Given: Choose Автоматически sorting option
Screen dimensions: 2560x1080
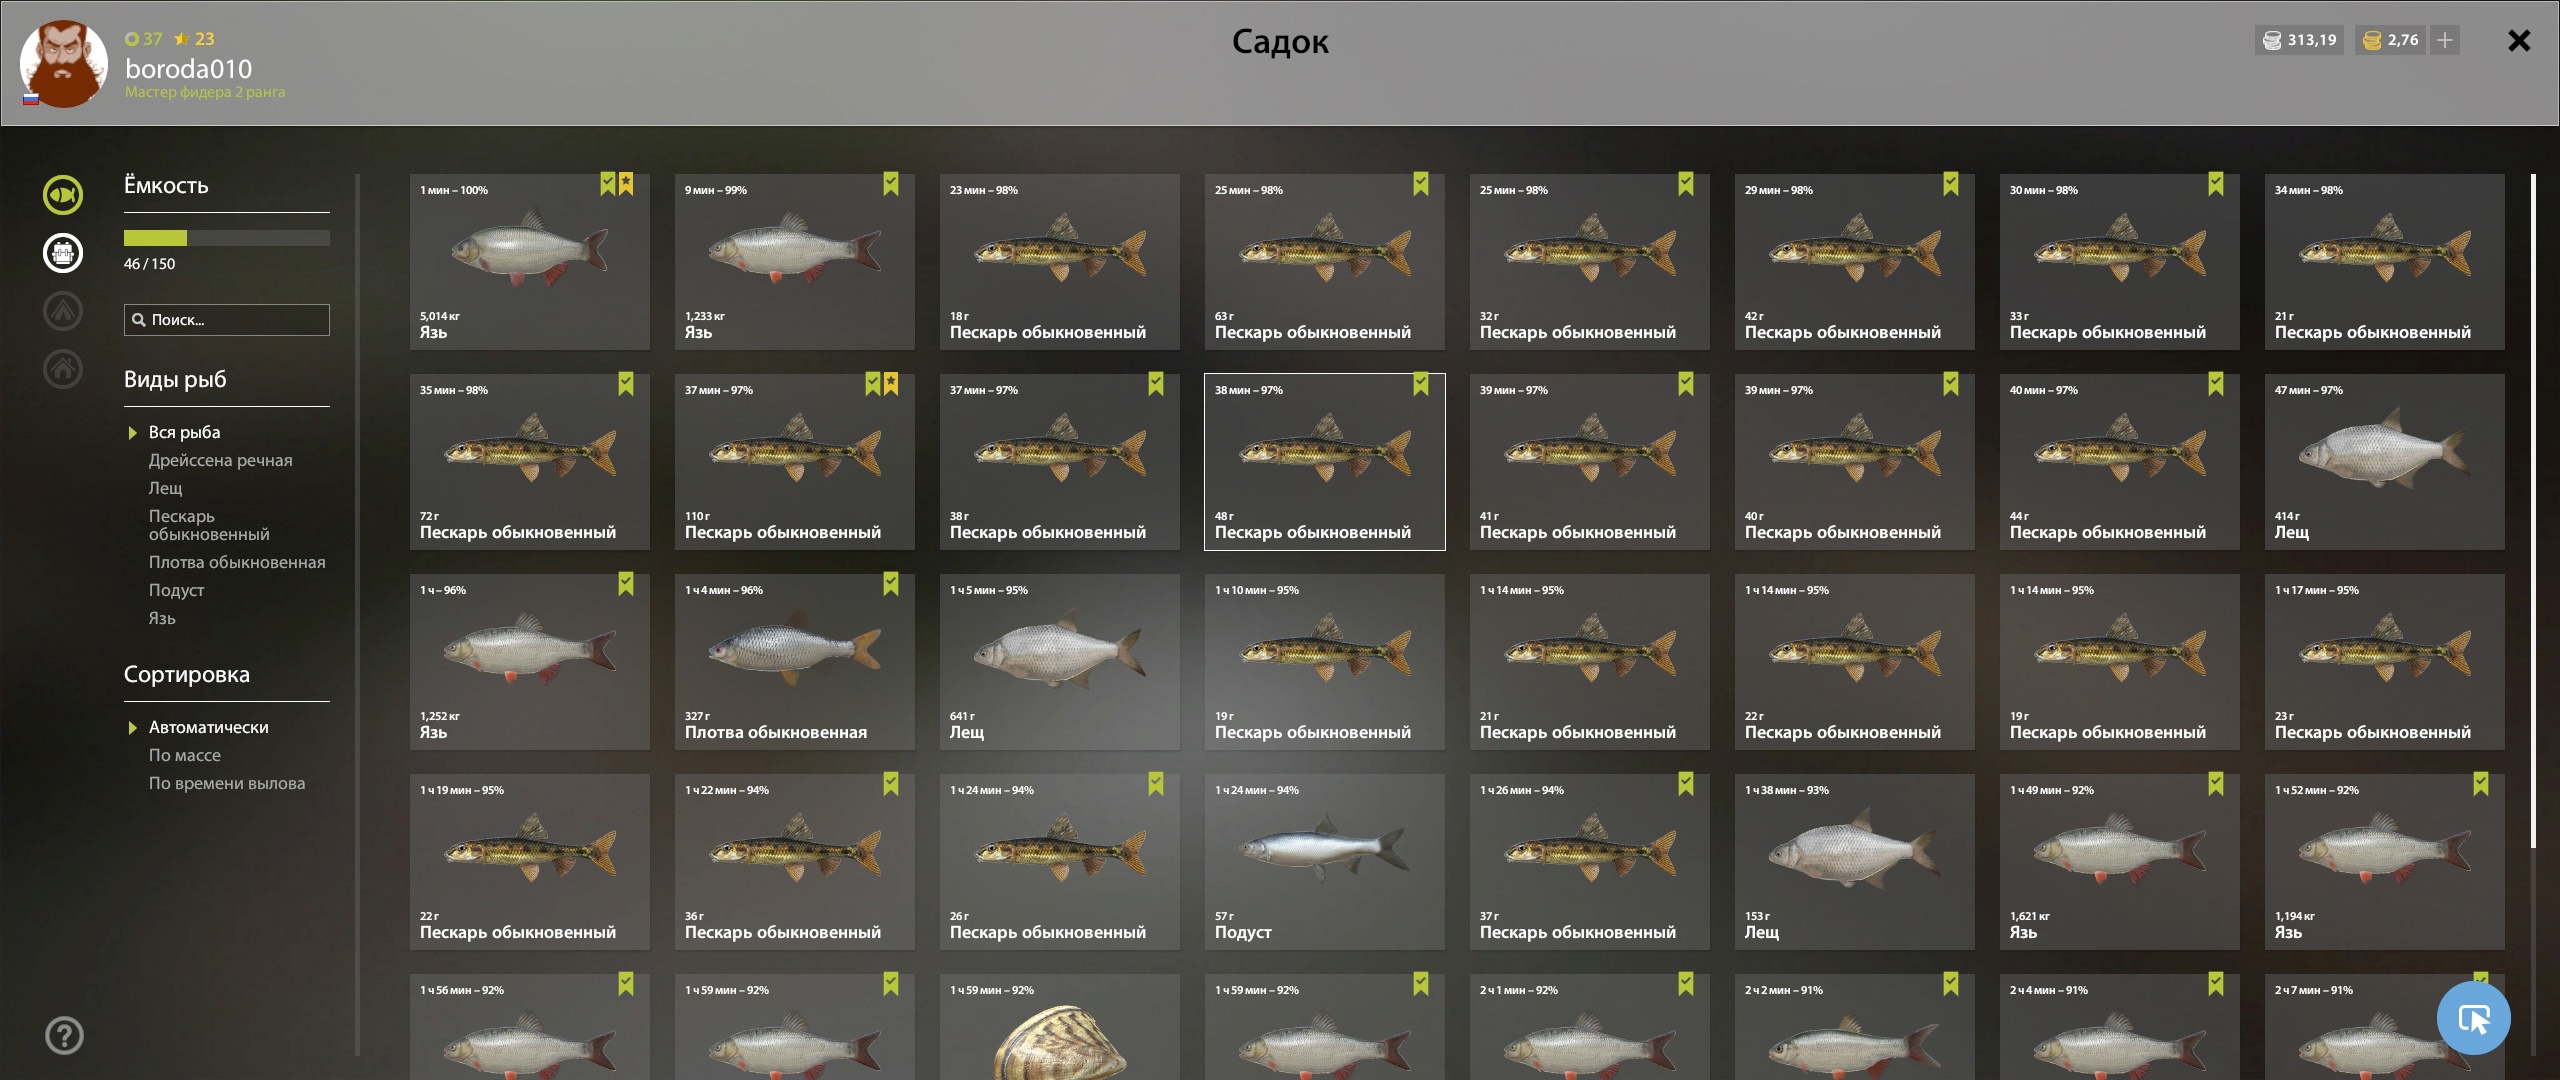Looking at the screenshot, I should (208, 727).
